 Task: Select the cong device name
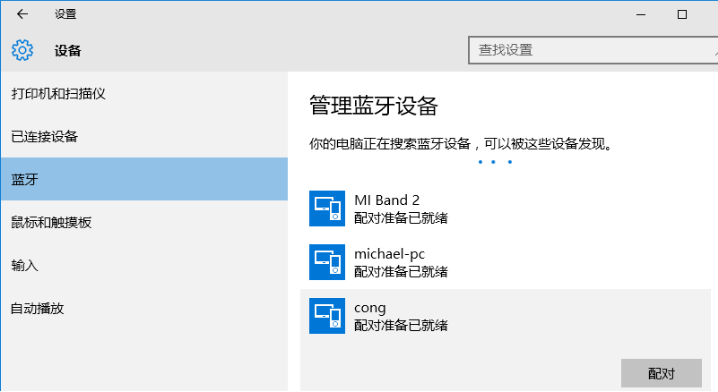(x=370, y=308)
